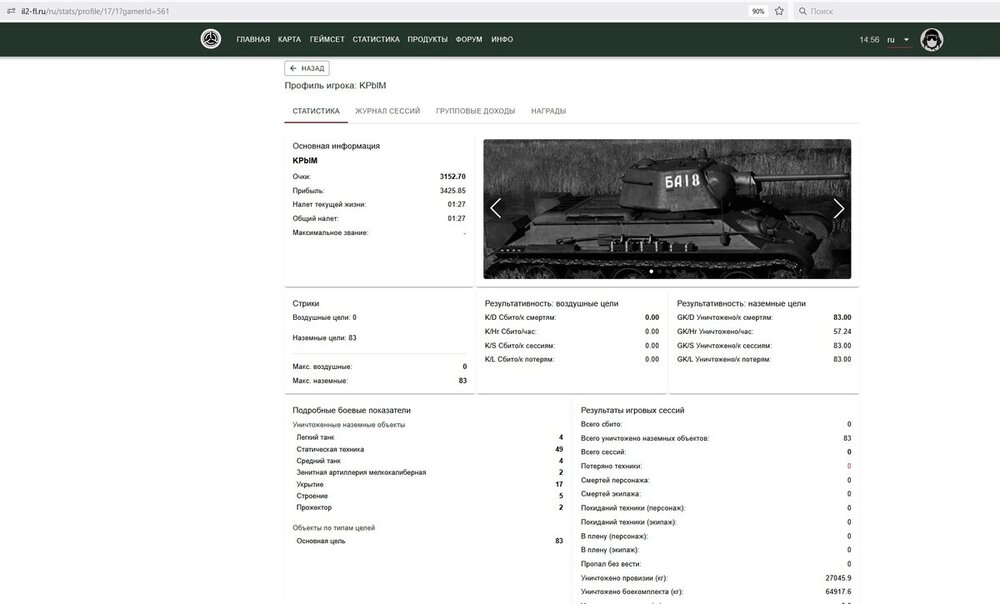Open ГЕЙМСЕТ in the top navigation
The image size is (1000, 604).
pos(327,40)
